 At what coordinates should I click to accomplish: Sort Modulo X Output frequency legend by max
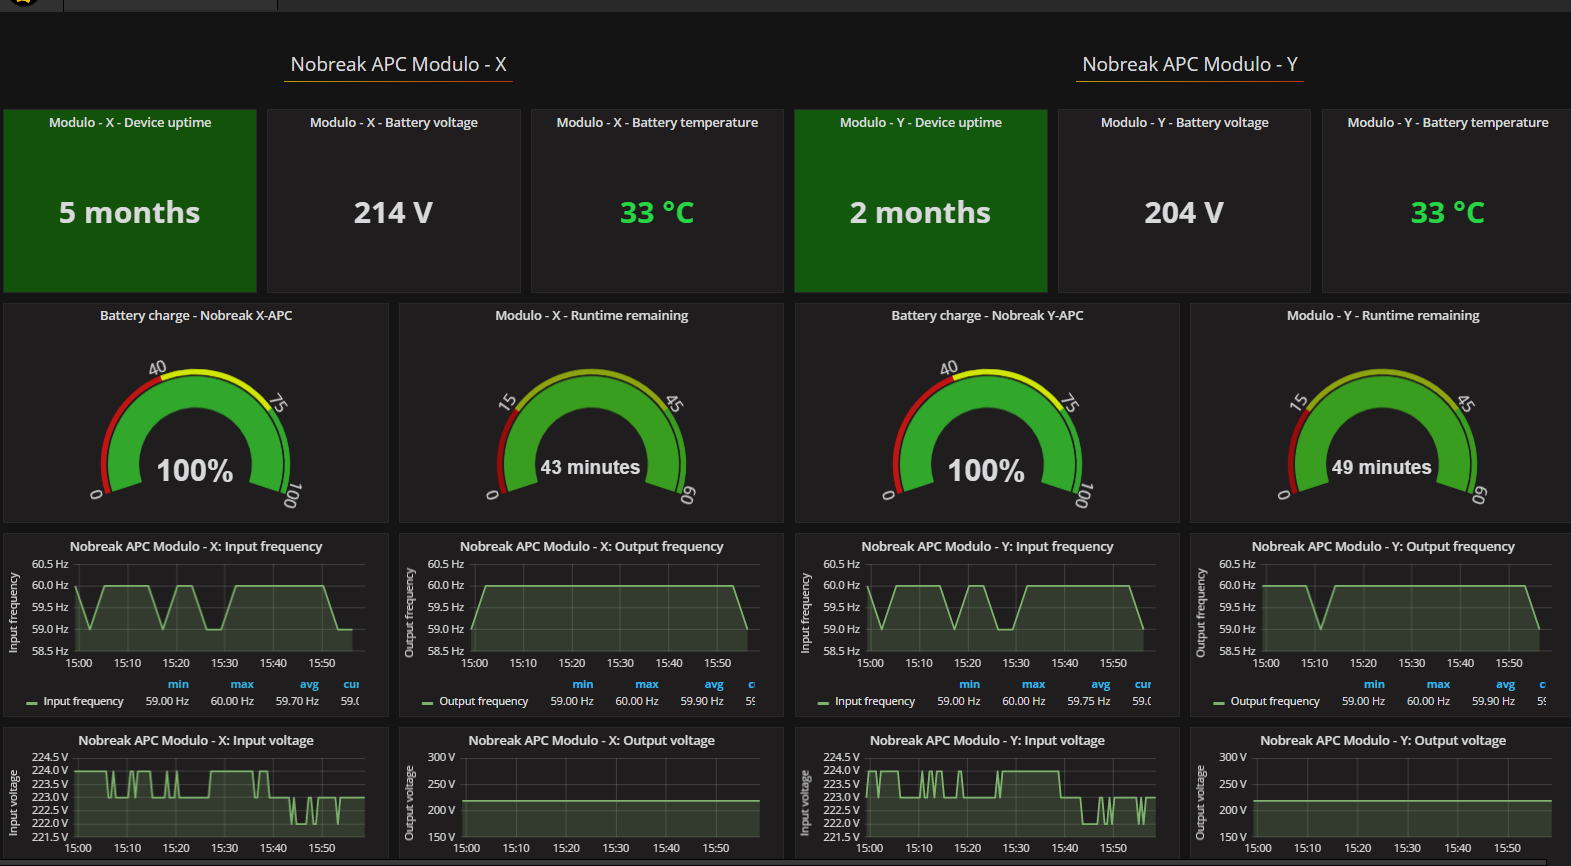tap(647, 684)
